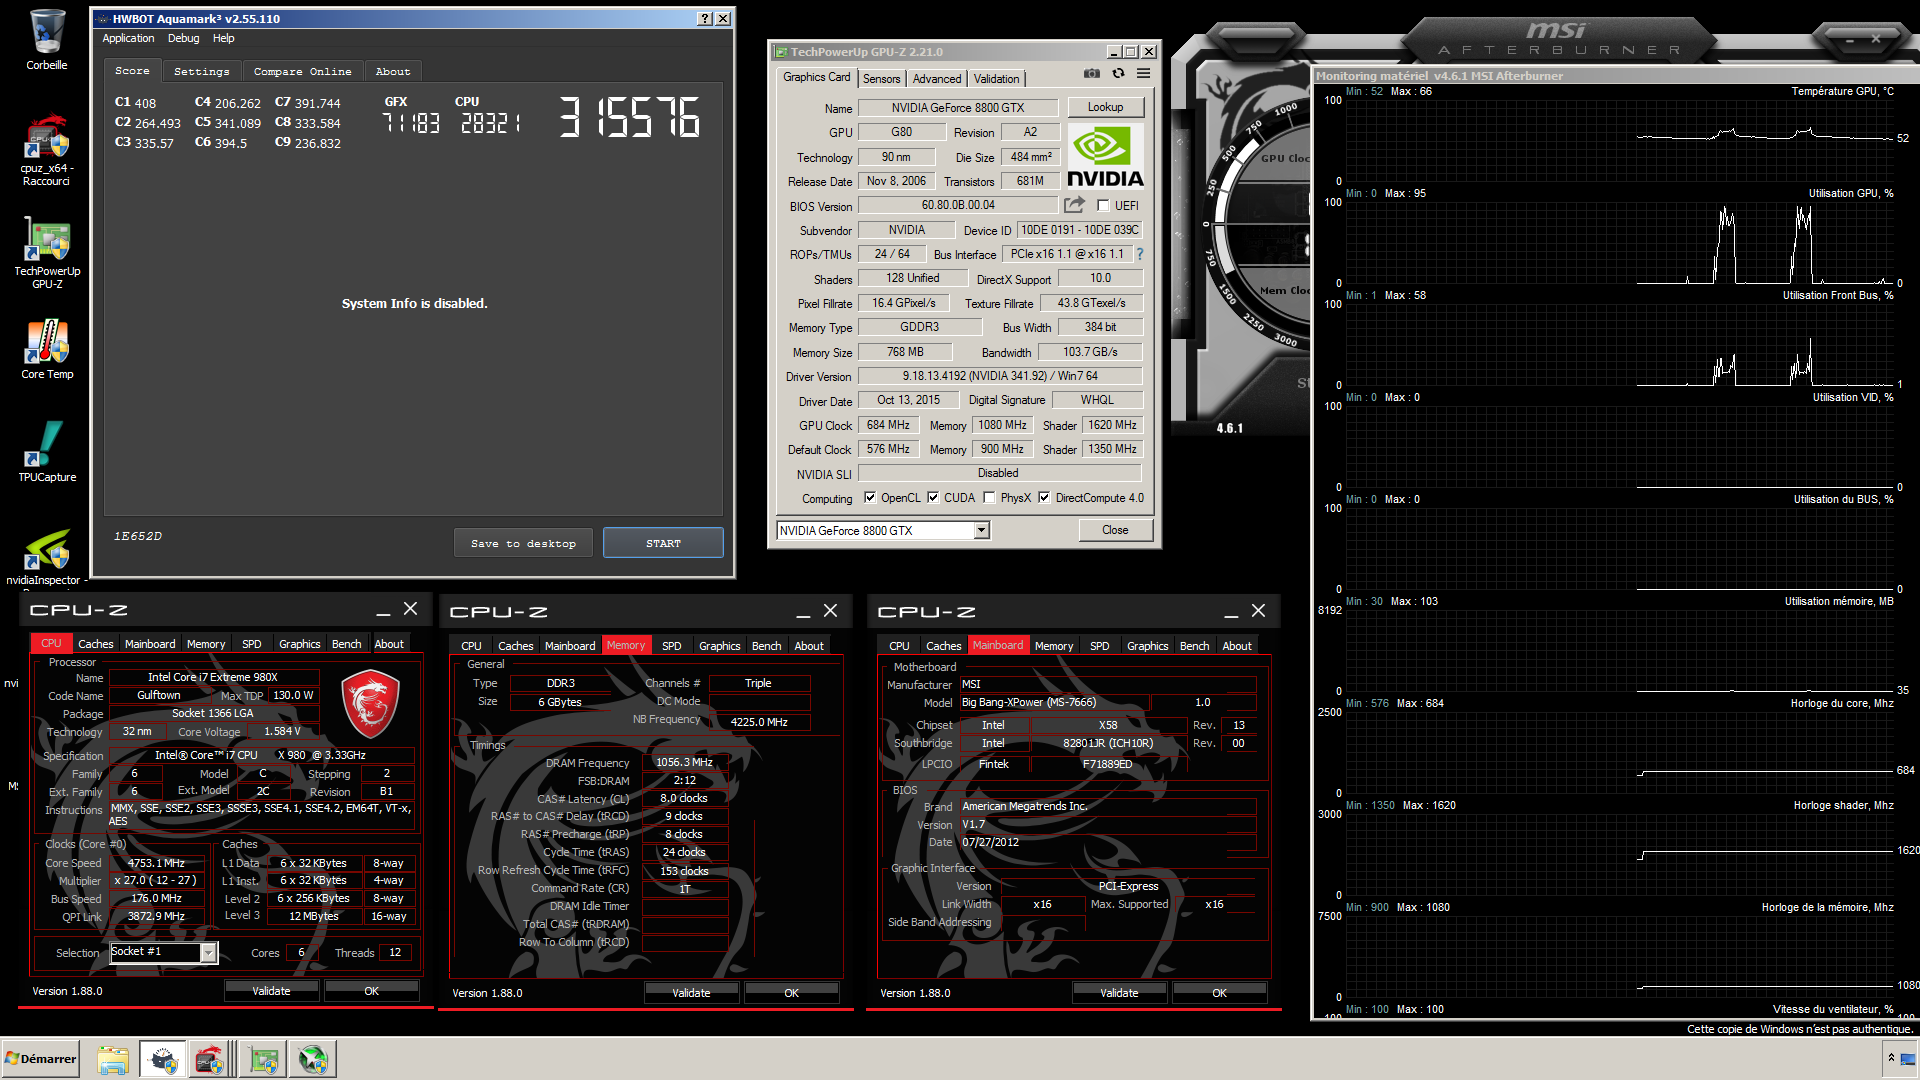Open SPD tab in CPU-Z memory timings window
The width and height of the screenshot is (1920, 1080).
tap(671, 646)
